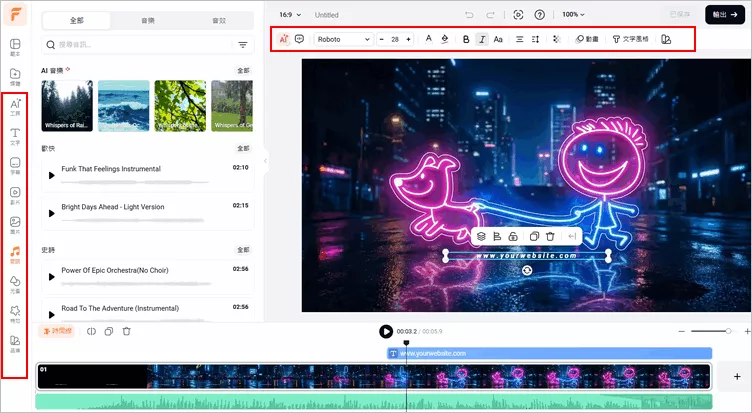Viewport: 752px width, 413px height.
Task: Toggle the lock on the floating text toolbar
Action: click(x=512, y=236)
